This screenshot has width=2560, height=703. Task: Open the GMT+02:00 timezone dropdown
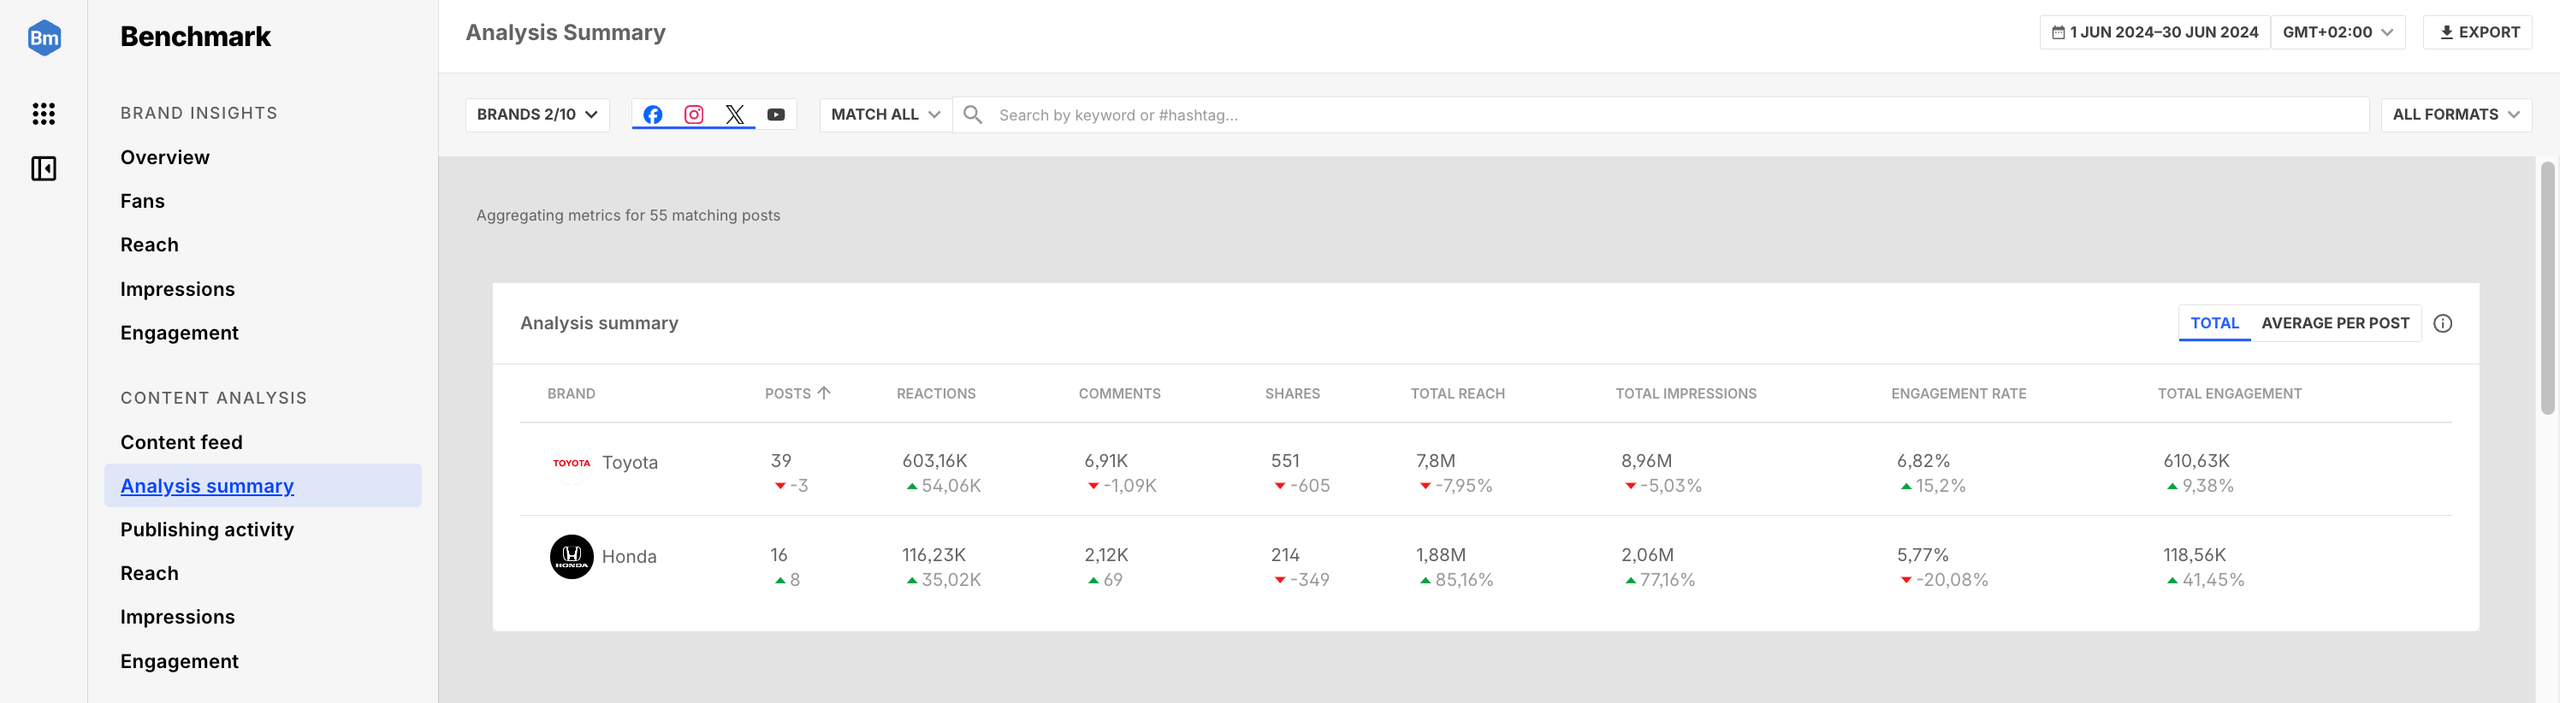[x=2337, y=32]
